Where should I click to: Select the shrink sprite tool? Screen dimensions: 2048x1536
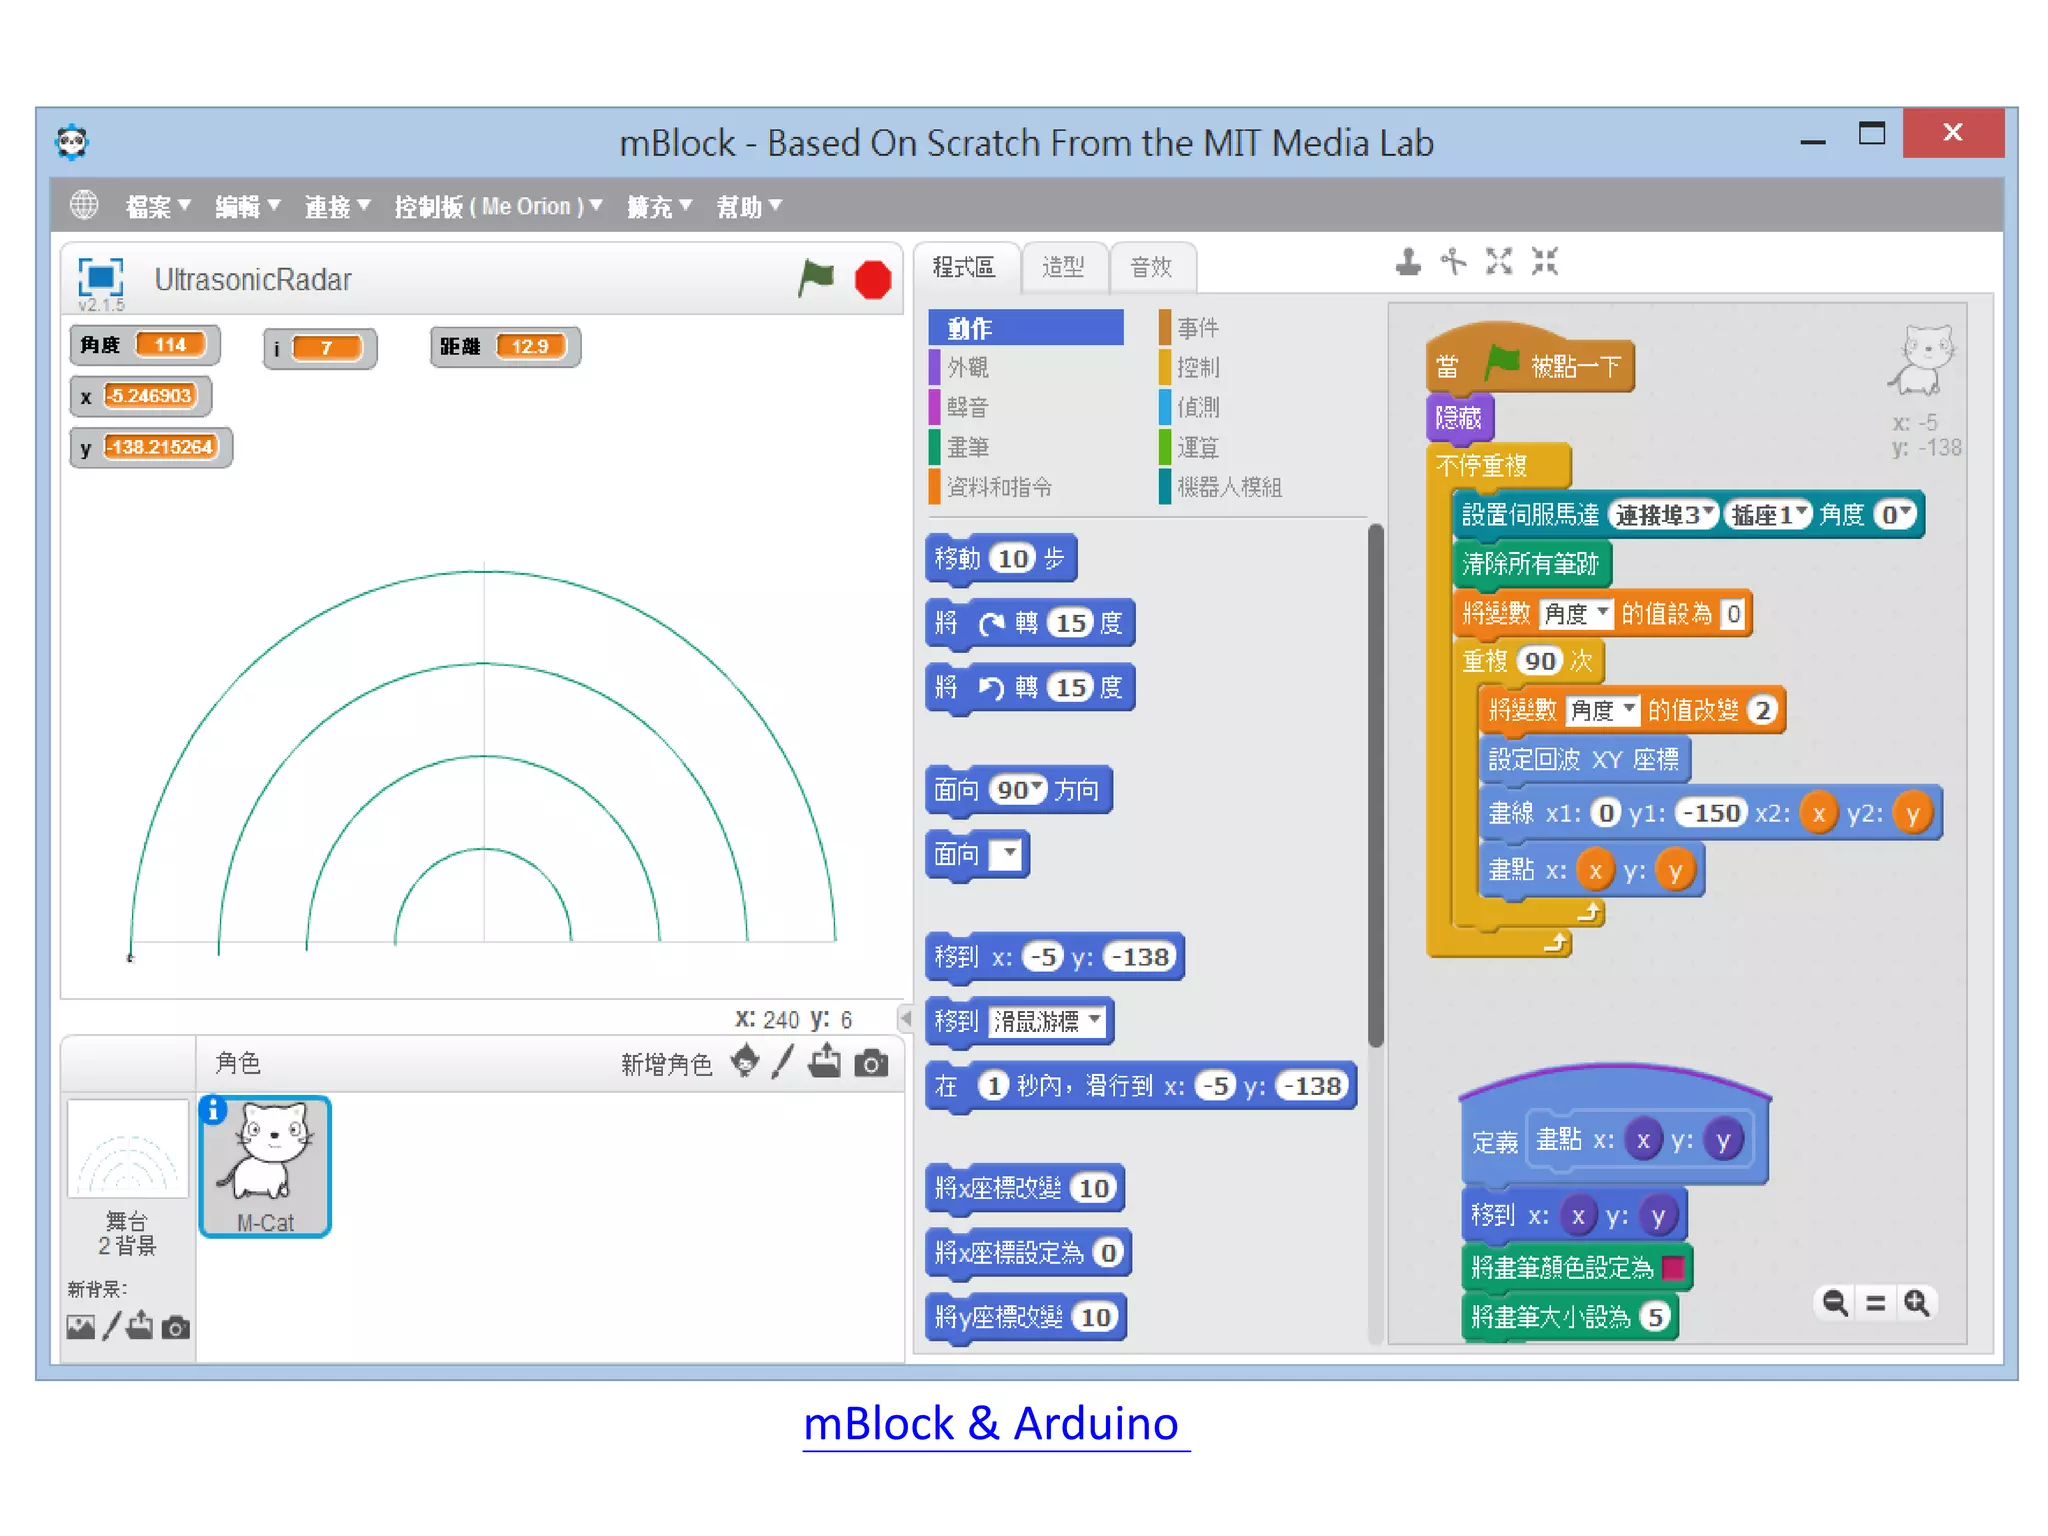tap(1545, 262)
